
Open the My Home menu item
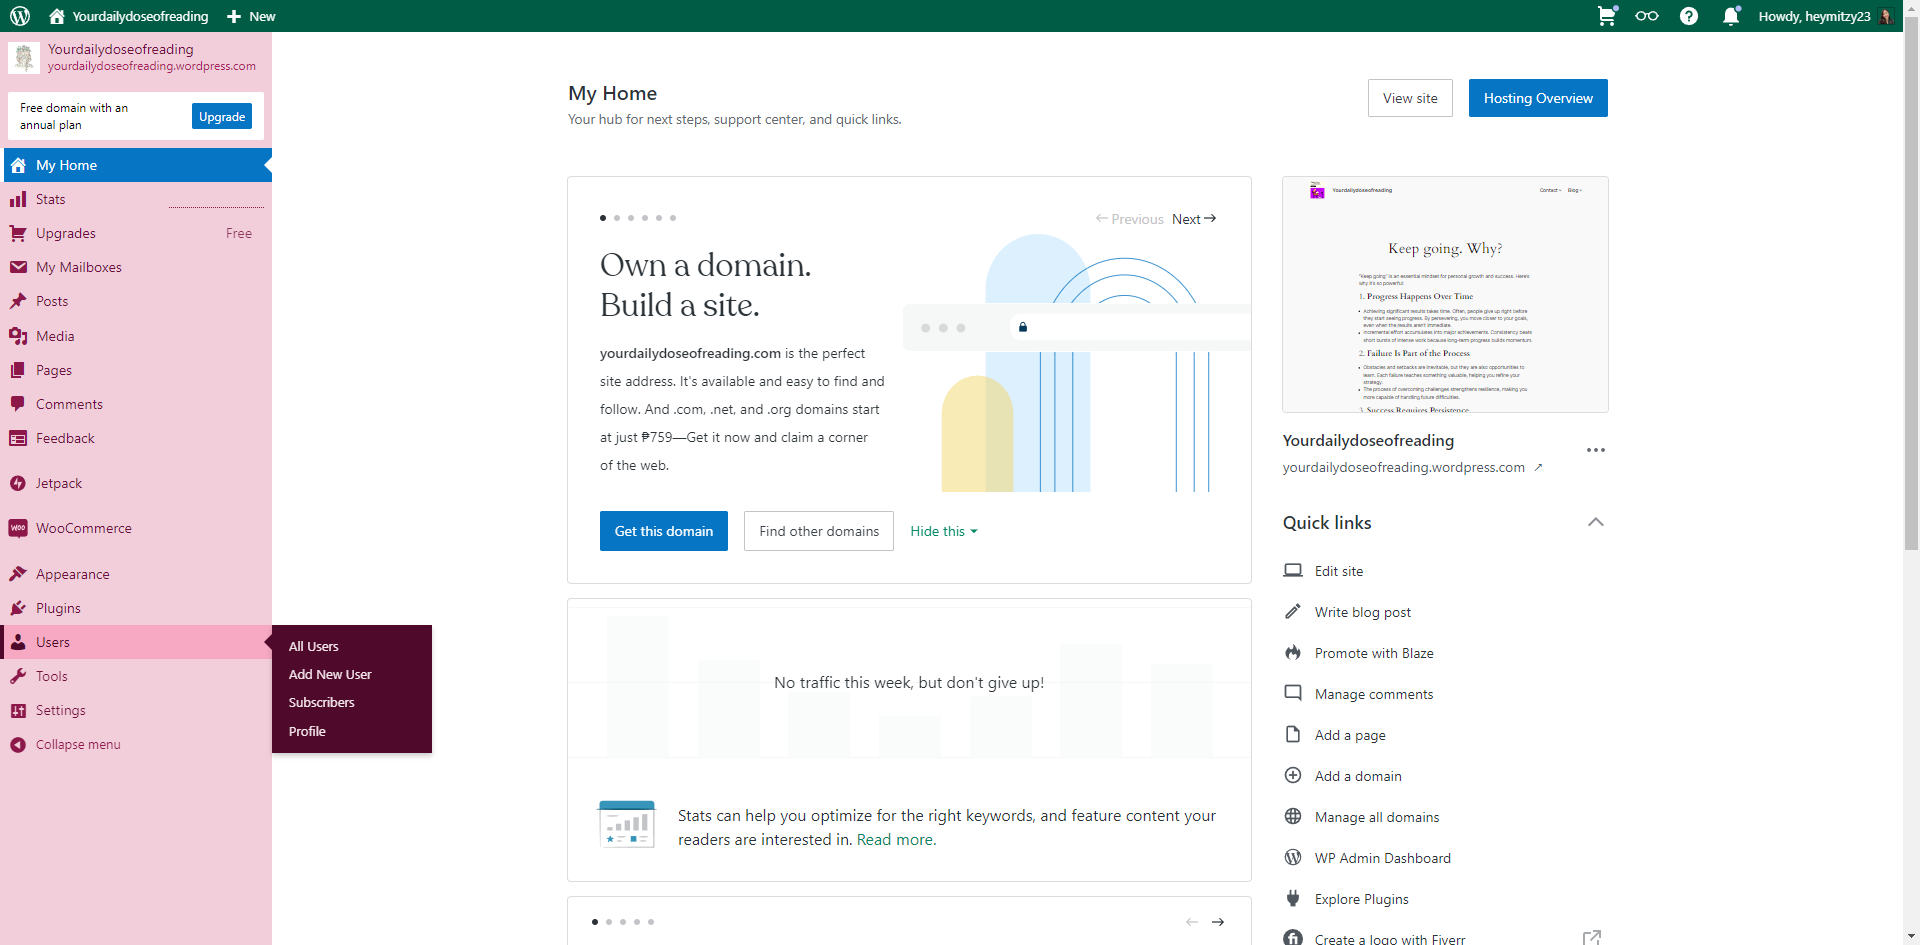pos(138,165)
